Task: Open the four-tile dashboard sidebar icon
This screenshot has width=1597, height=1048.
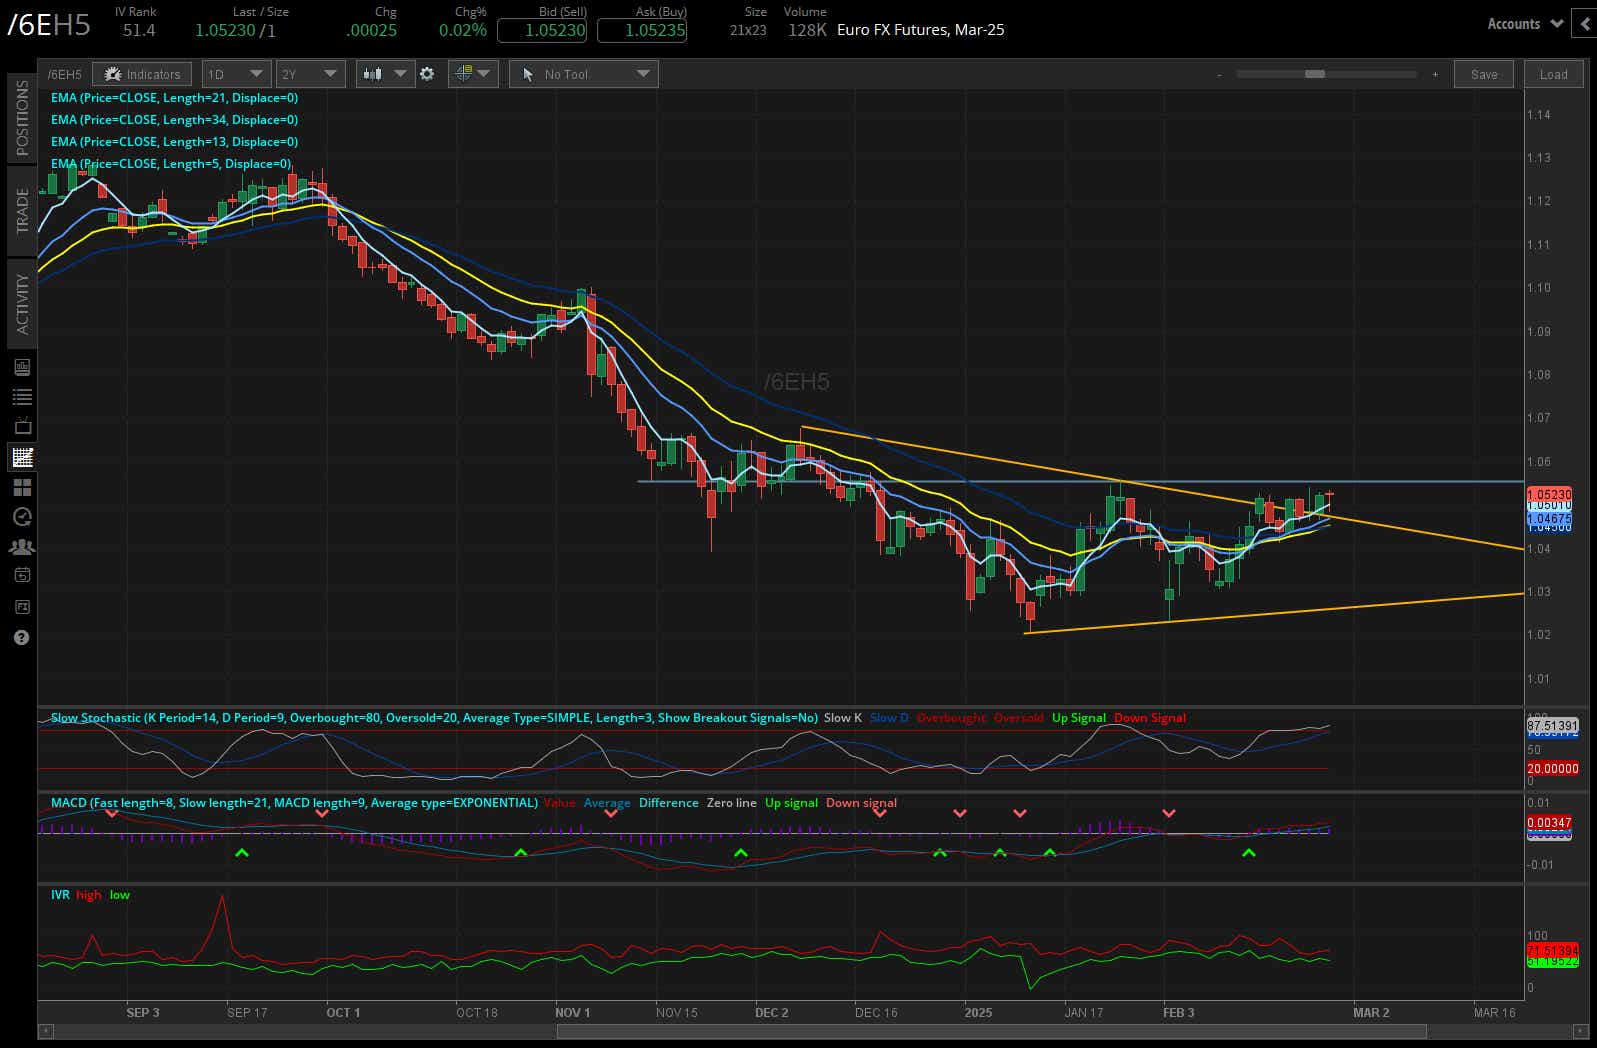Action: click(22, 487)
